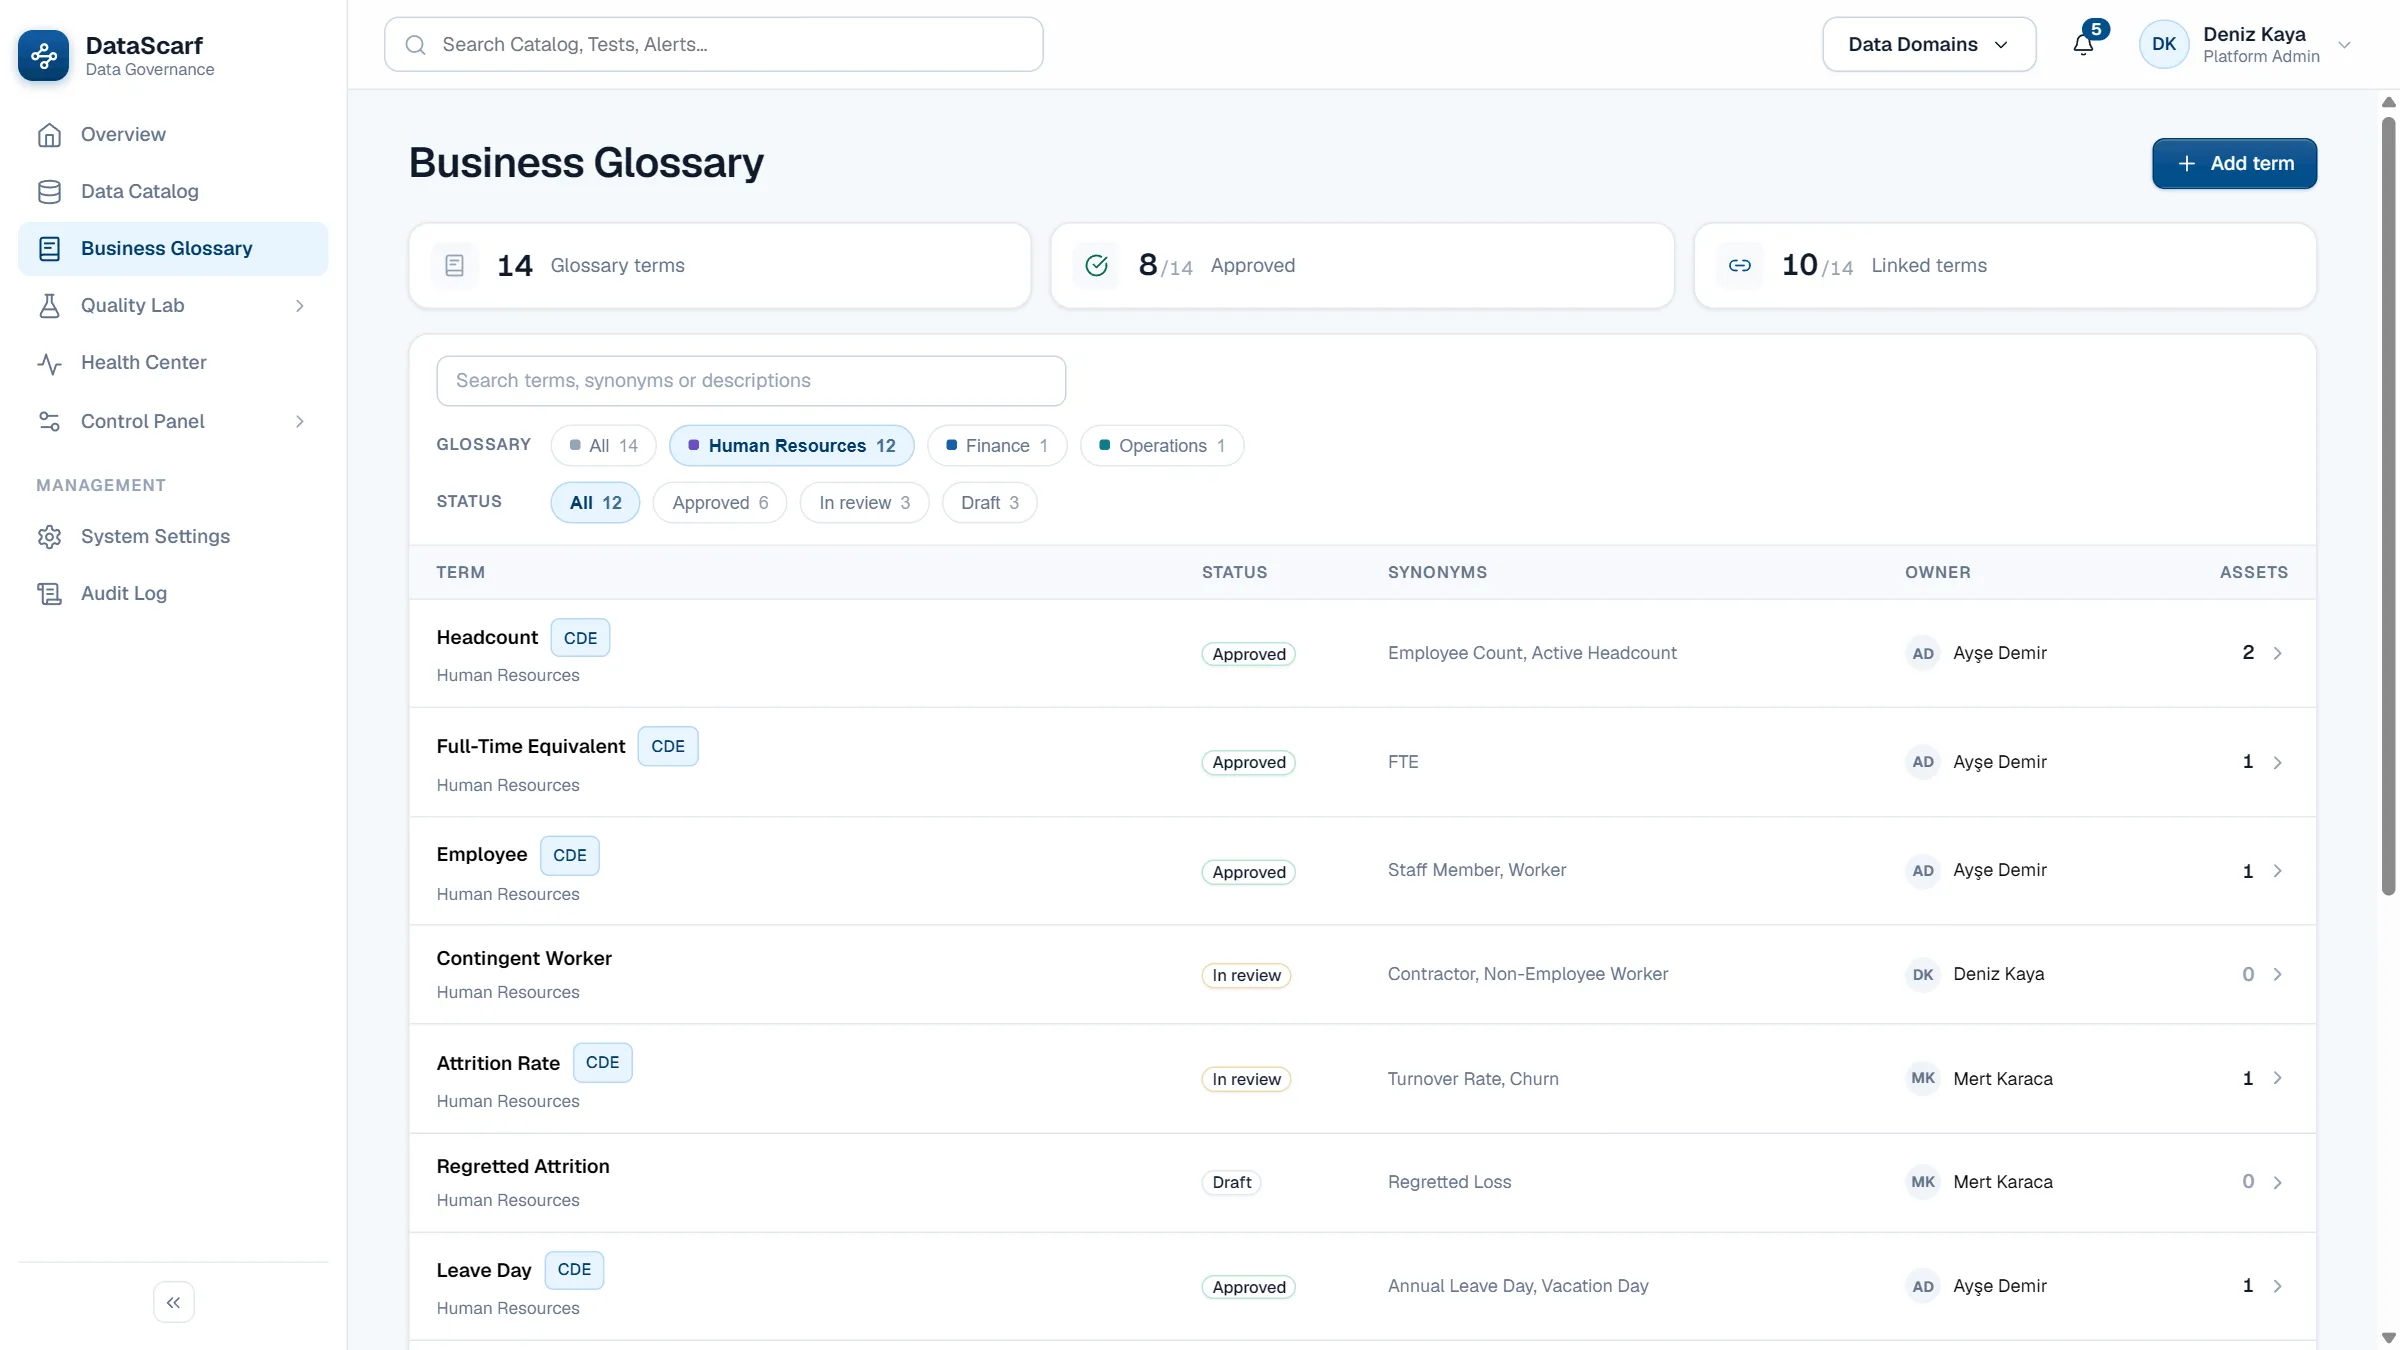Collapse sidebar with double-chevron icon
The height and width of the screenshot is (1350, 2400).
click(174, 1302)
